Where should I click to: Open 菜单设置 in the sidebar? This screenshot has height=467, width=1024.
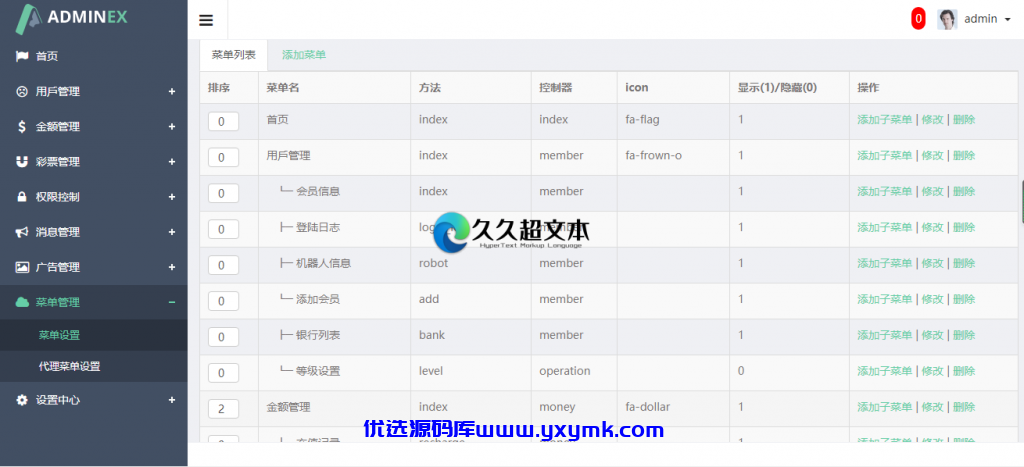click(59, 336)
